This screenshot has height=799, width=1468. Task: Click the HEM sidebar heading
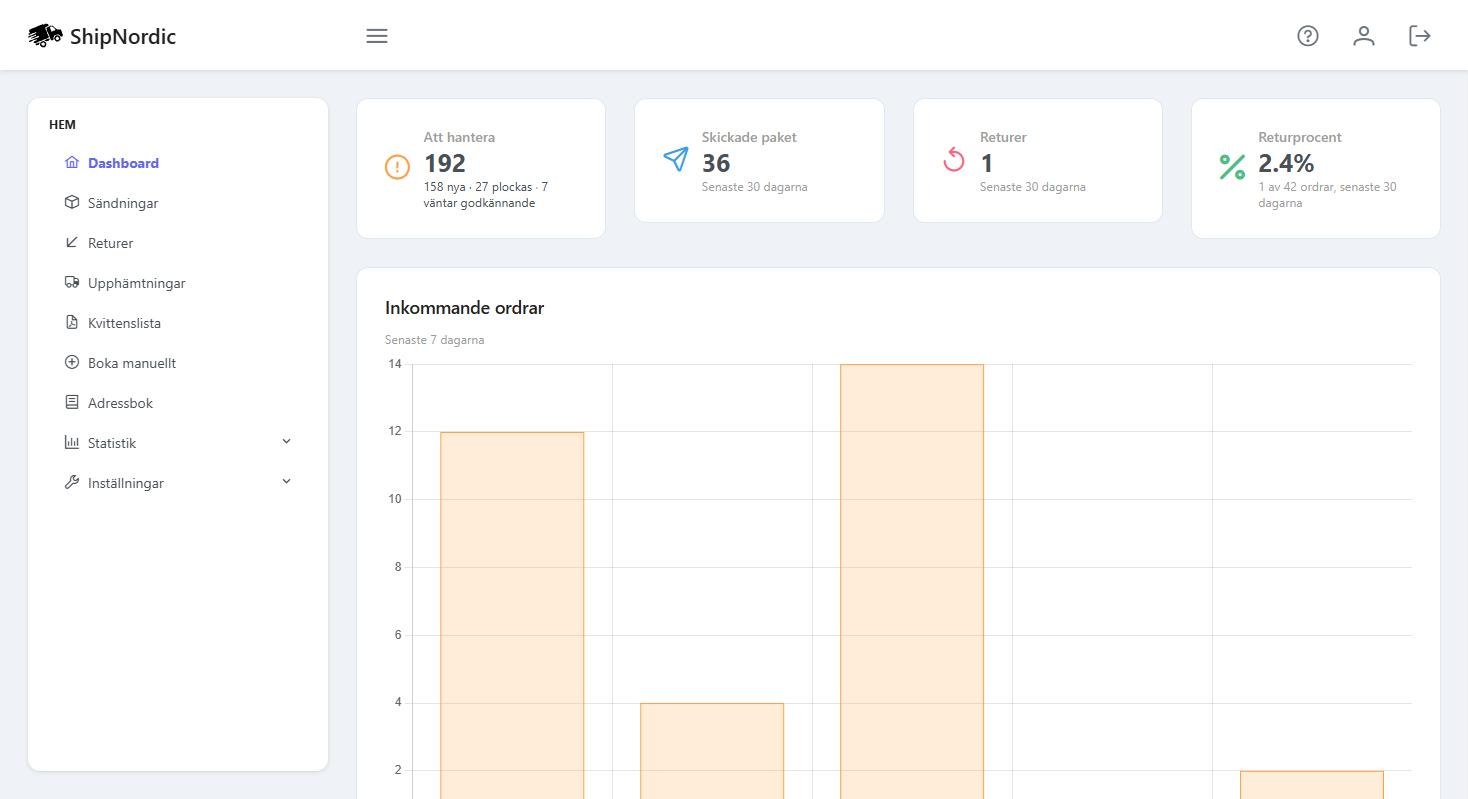click(62, 125)
